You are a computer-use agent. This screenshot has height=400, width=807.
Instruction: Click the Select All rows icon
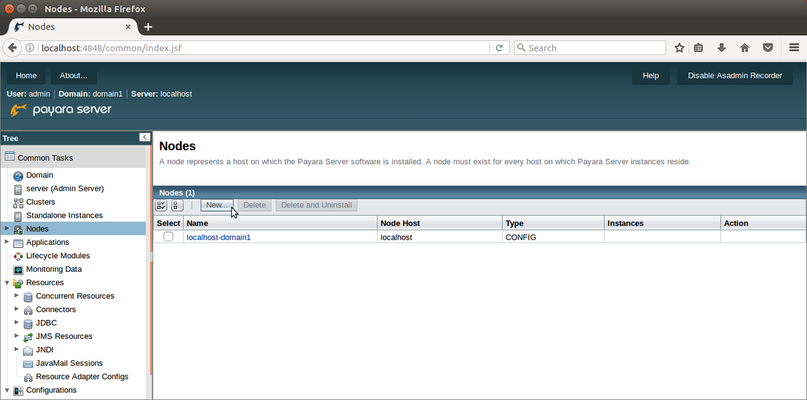tap(161, 205)
